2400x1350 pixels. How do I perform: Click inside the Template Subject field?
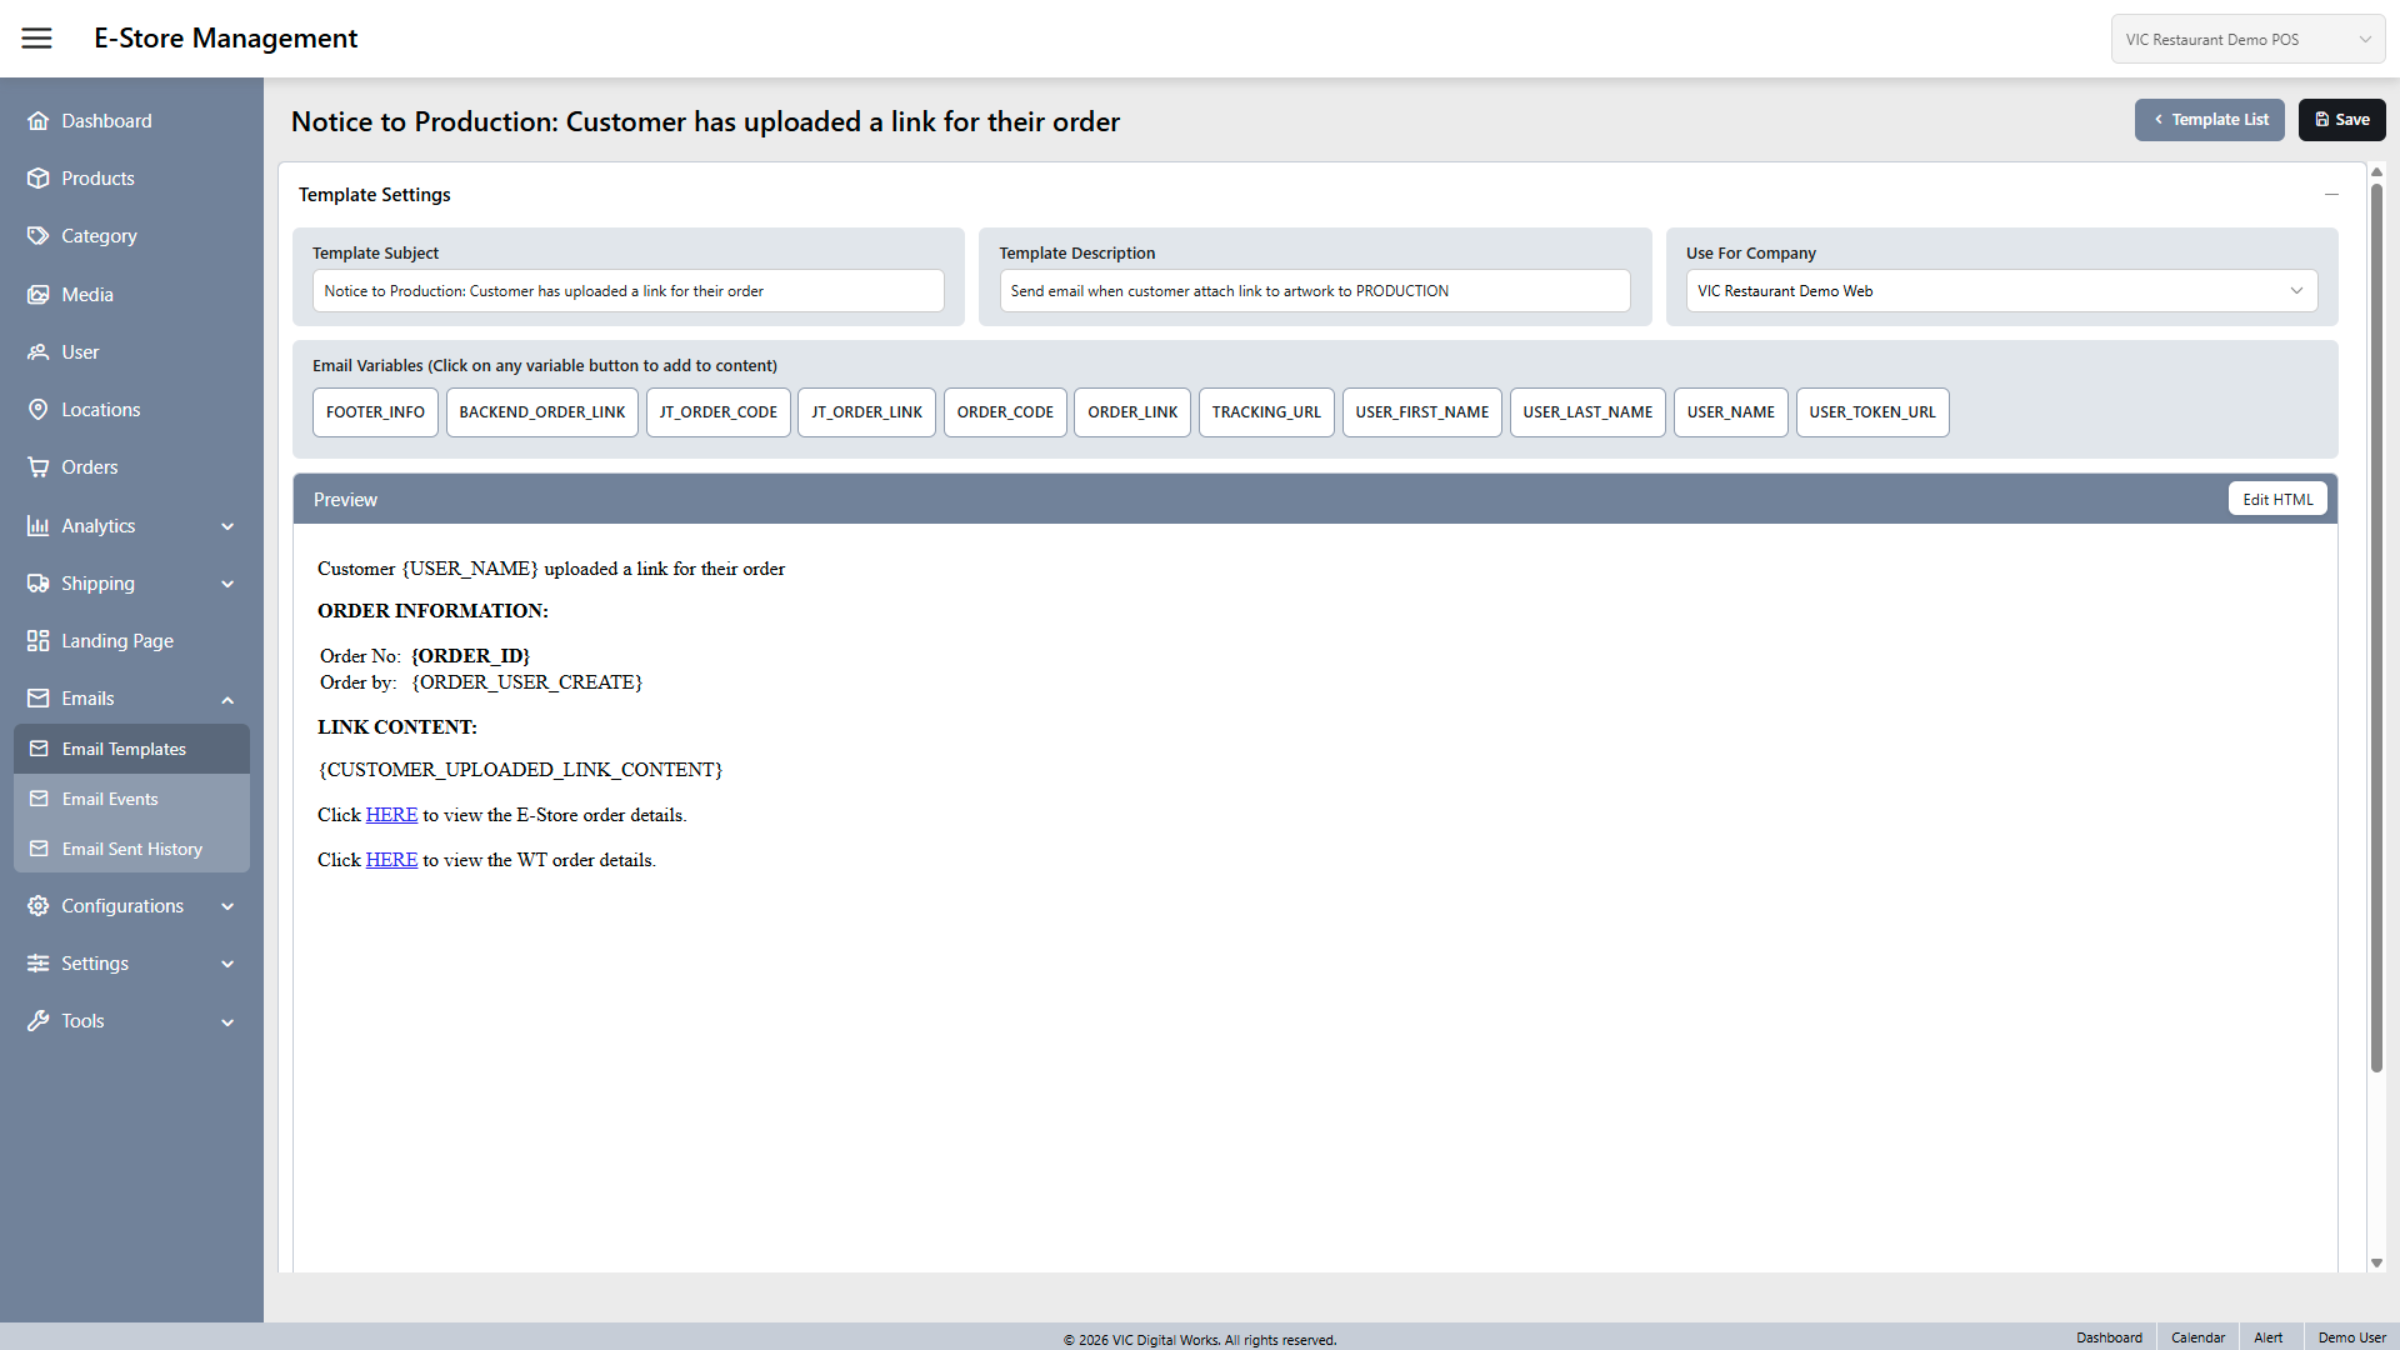pos(628,291)
